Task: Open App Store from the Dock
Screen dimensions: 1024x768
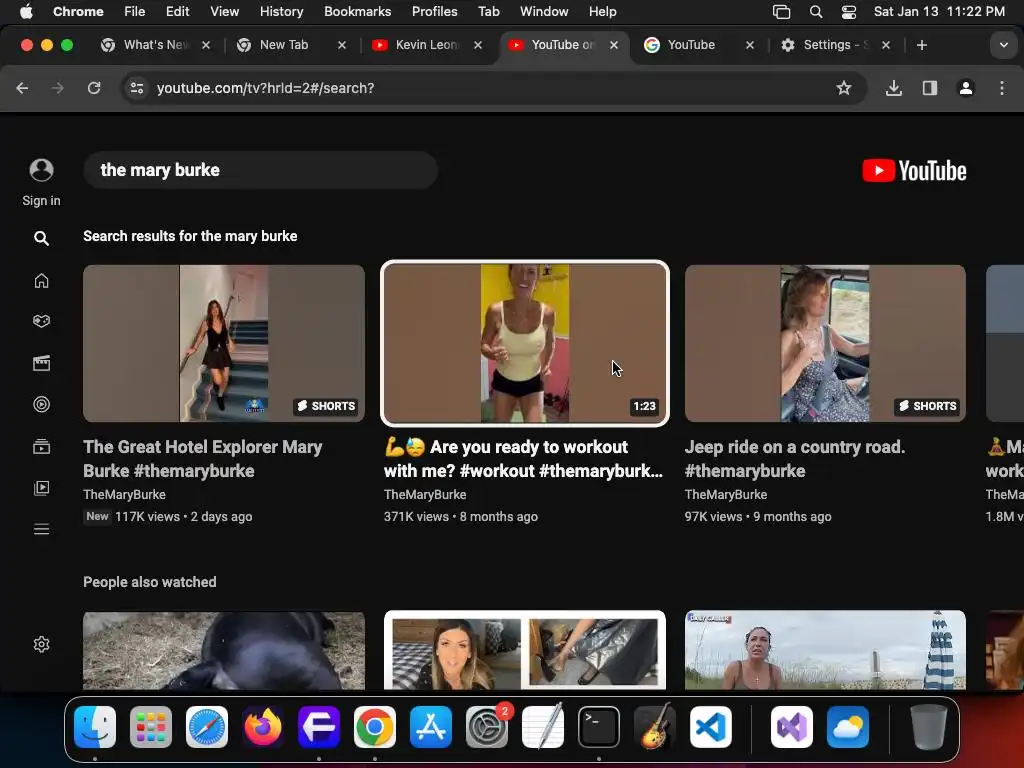Action: point(431,727)
